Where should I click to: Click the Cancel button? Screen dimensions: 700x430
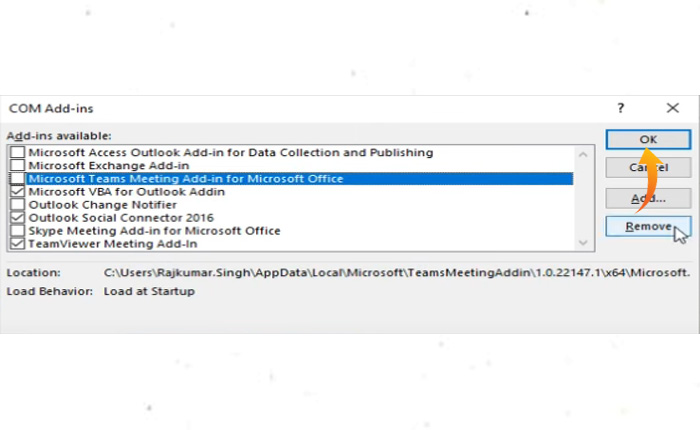click(x=648, y=168)
